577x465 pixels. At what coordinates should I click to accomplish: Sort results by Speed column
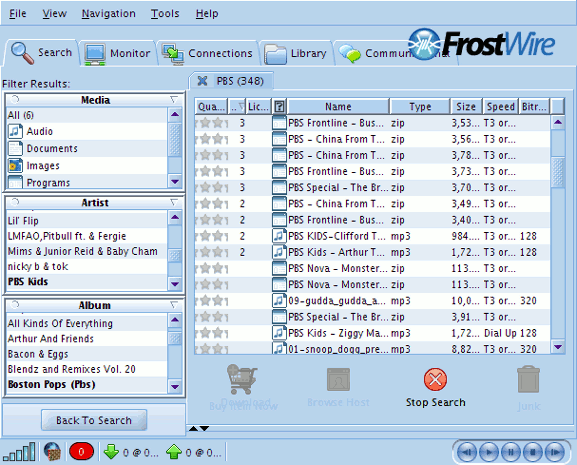pos(500,107)
